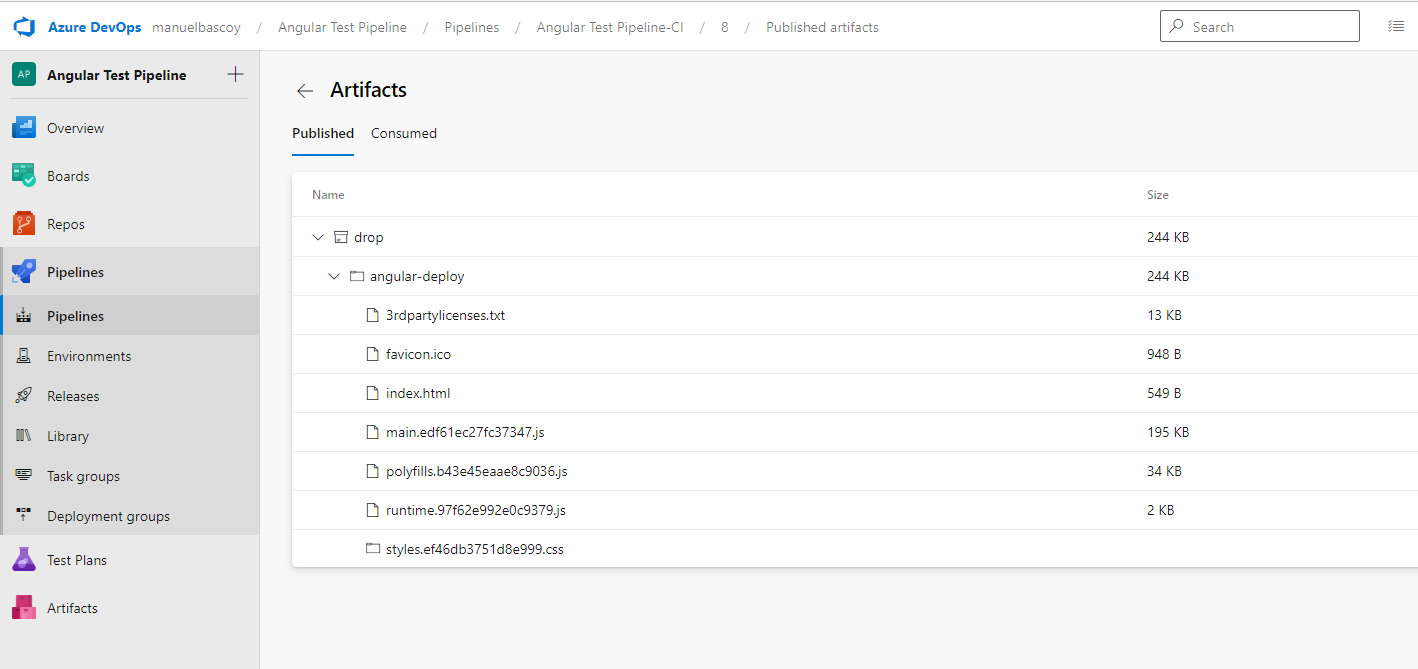The width and height of the screenshot is (1418, 669).
Task: Select the Published tab
Action: [323, 133]
